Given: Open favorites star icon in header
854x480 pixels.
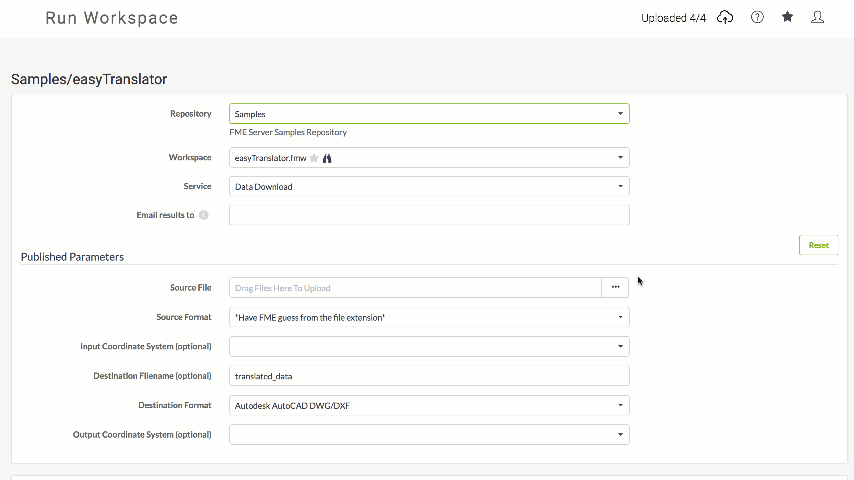Looking at the screenshot, I should [787, 17].
